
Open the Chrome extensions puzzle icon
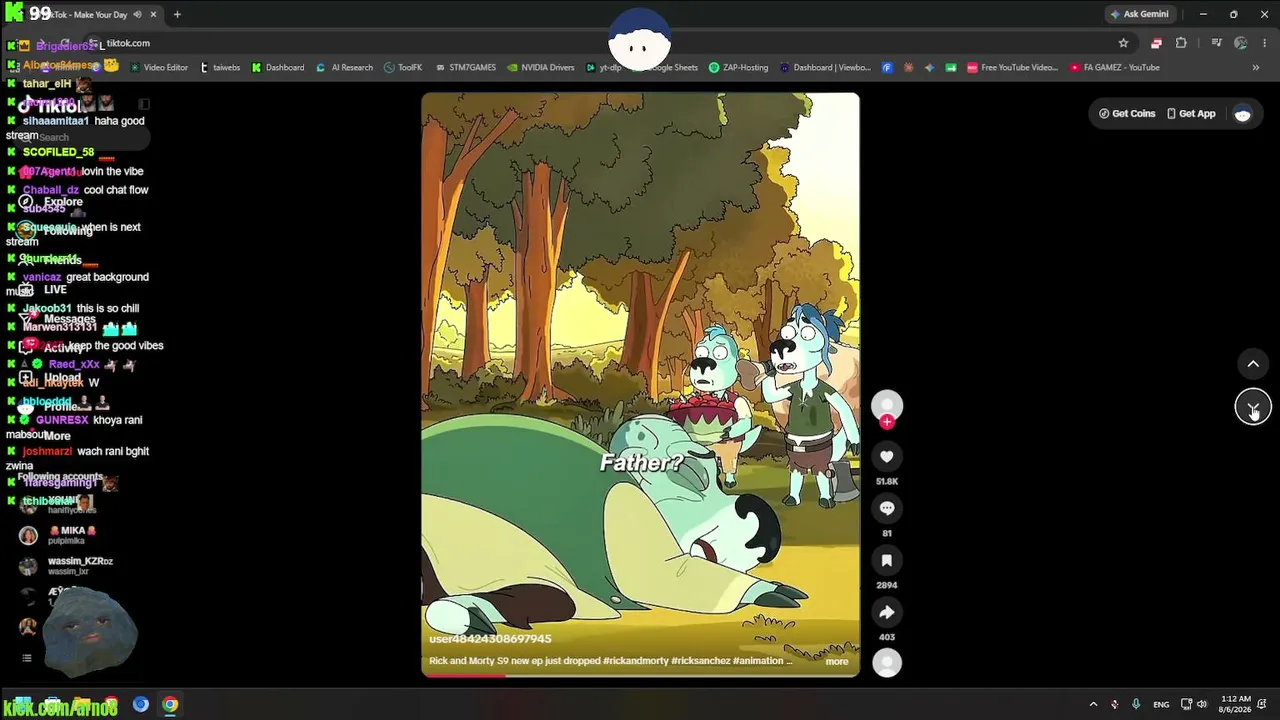1181,43
